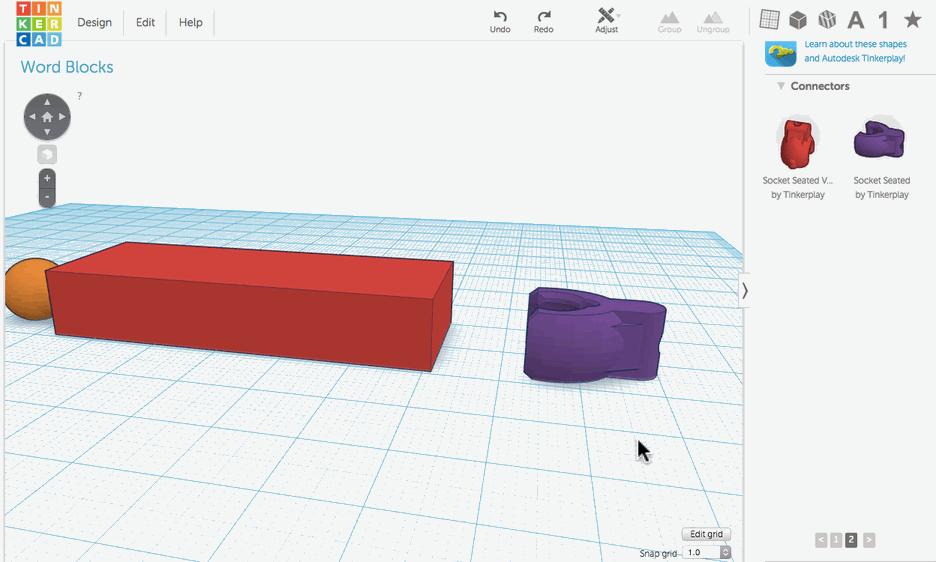This screenshot has height=562, width=936.
Task: Select the workplane grid icon
Action: click(x=769, y=20)
